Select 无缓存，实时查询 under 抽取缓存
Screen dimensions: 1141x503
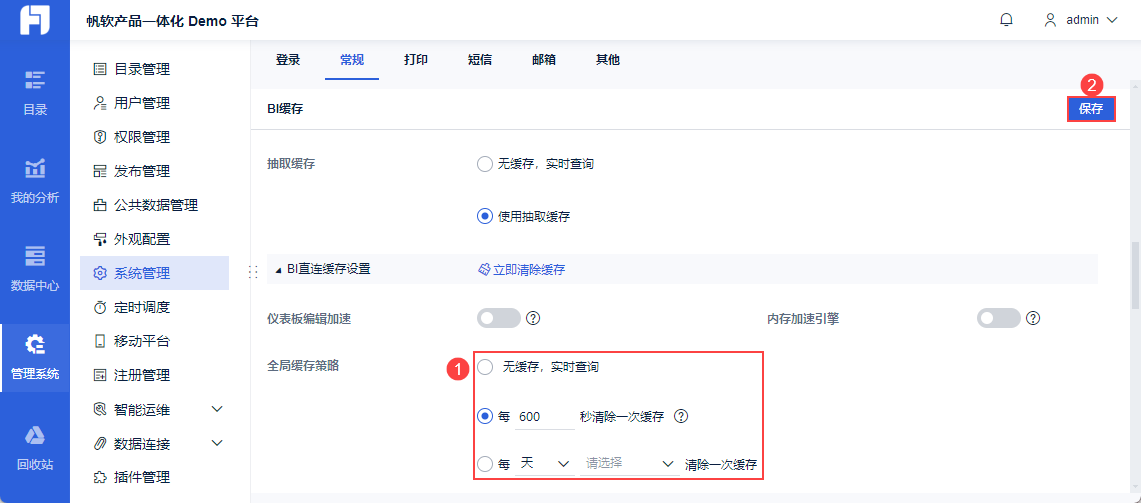point(485,164)
